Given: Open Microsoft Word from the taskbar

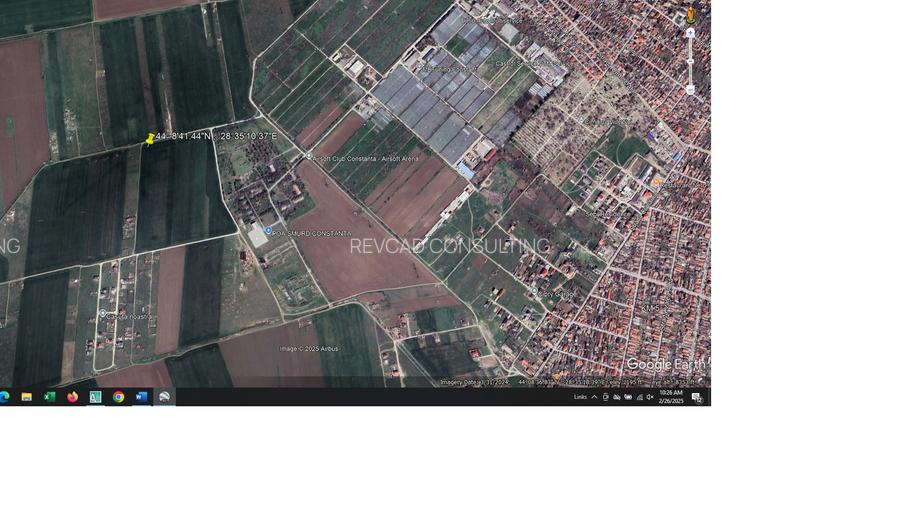Looking at the screenshot, I should 141,397.
